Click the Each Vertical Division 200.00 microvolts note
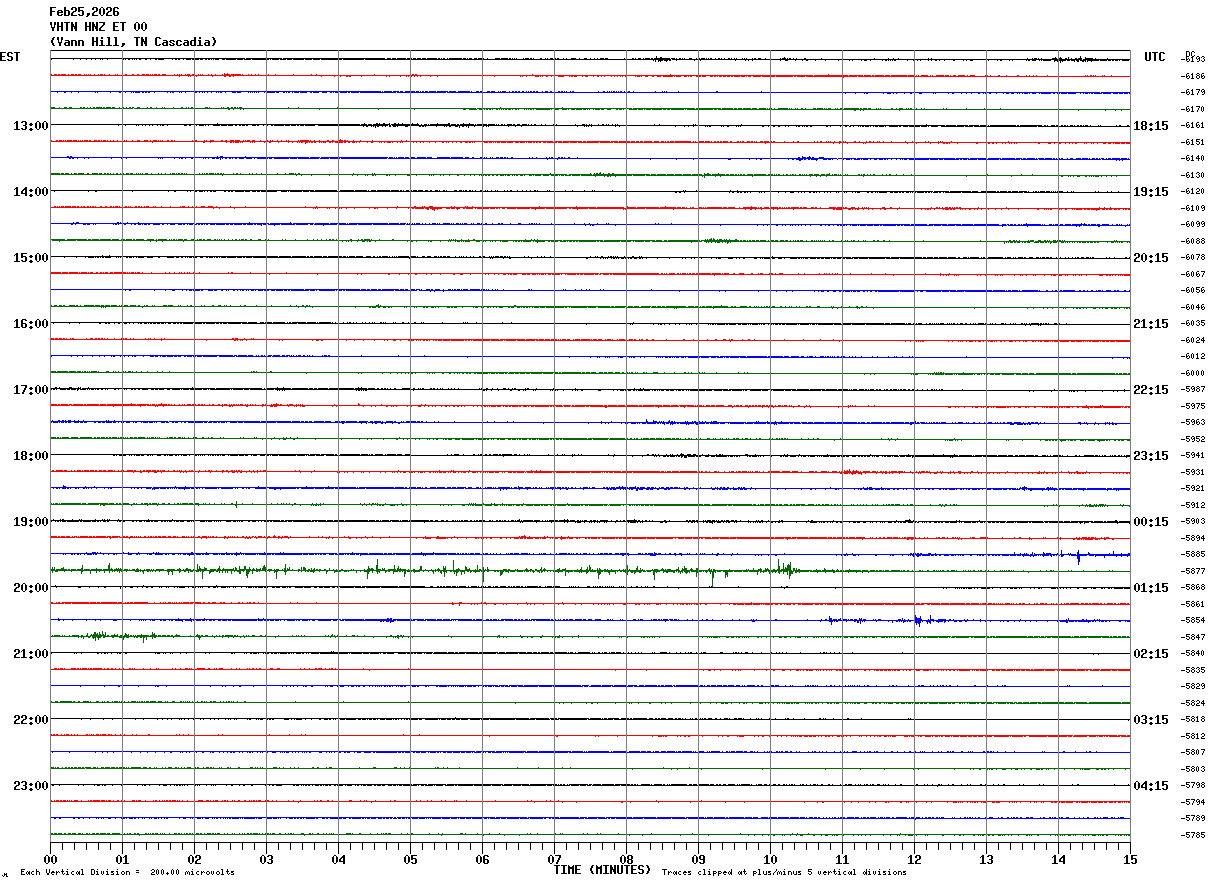 127,873
